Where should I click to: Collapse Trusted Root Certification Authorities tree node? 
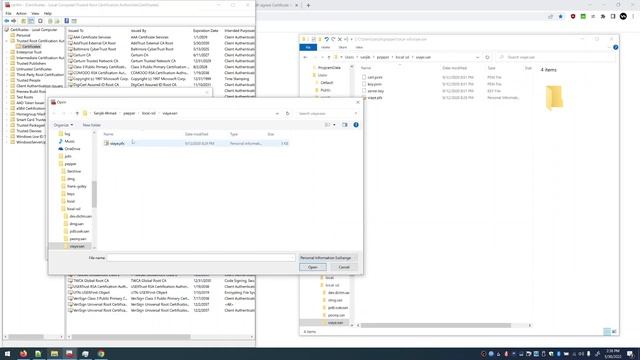coord(7,41)
